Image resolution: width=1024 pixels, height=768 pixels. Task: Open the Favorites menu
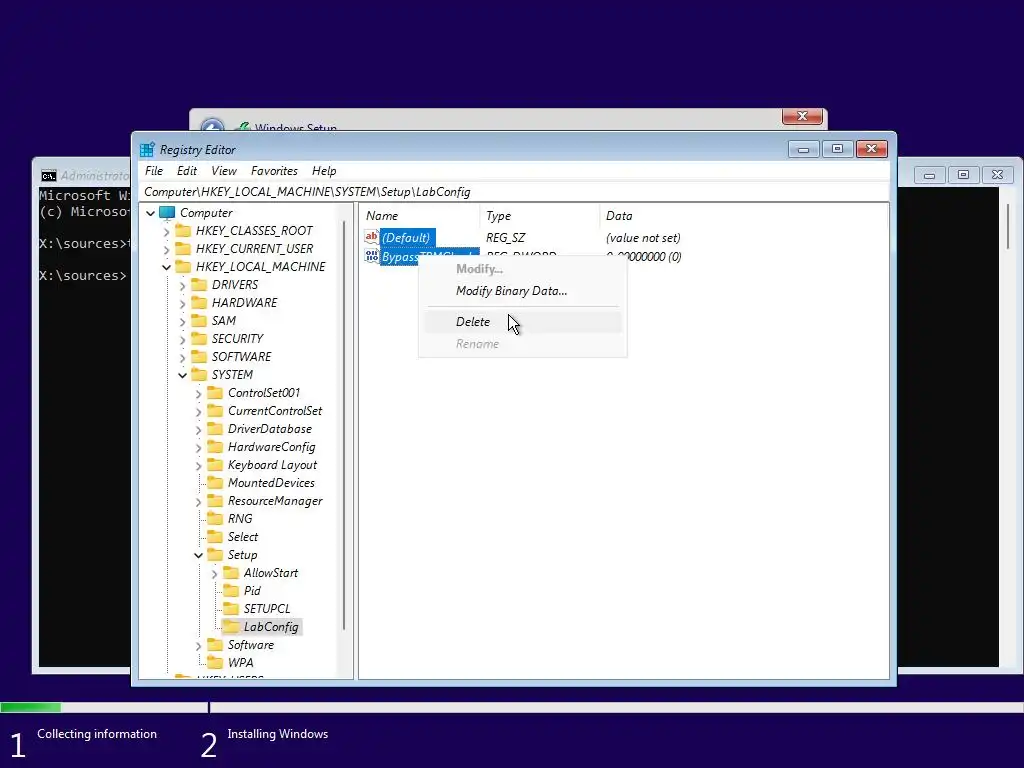point(274,171)
